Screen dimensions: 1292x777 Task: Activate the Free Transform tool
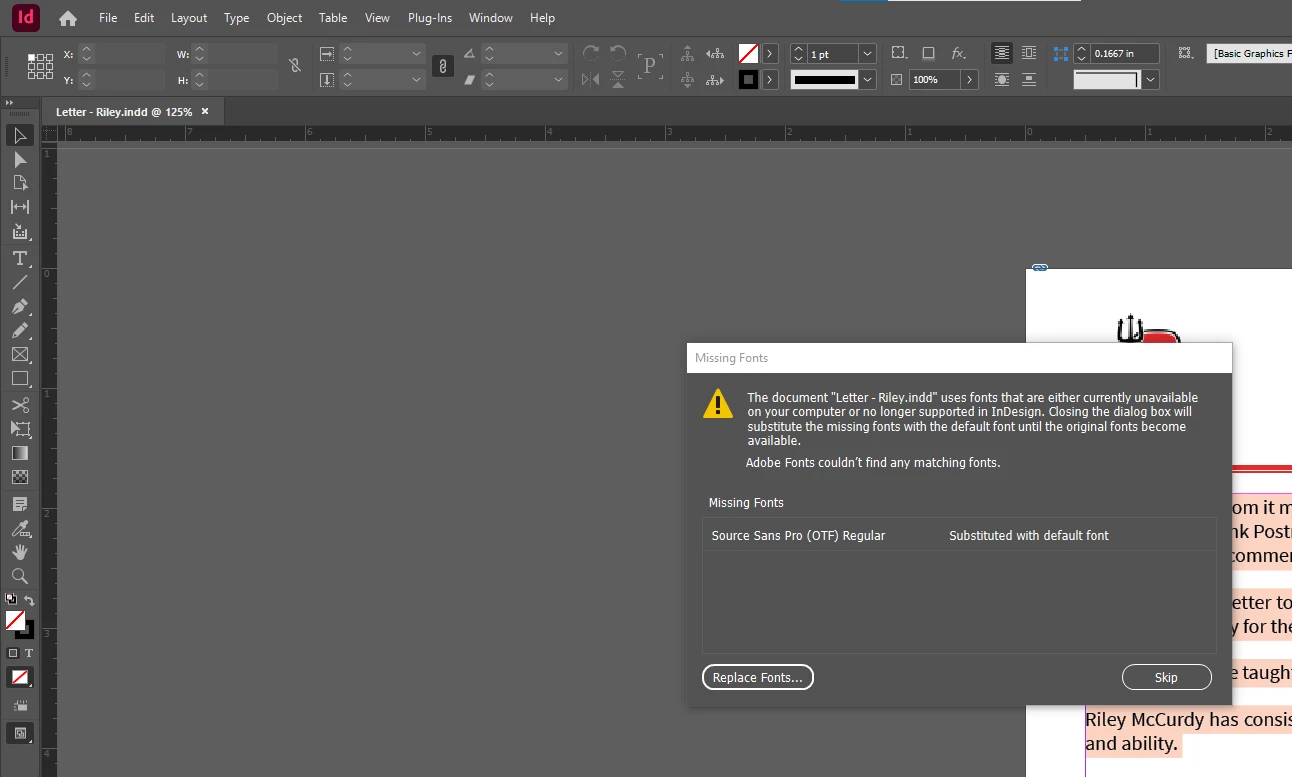[x=20, y=429]
